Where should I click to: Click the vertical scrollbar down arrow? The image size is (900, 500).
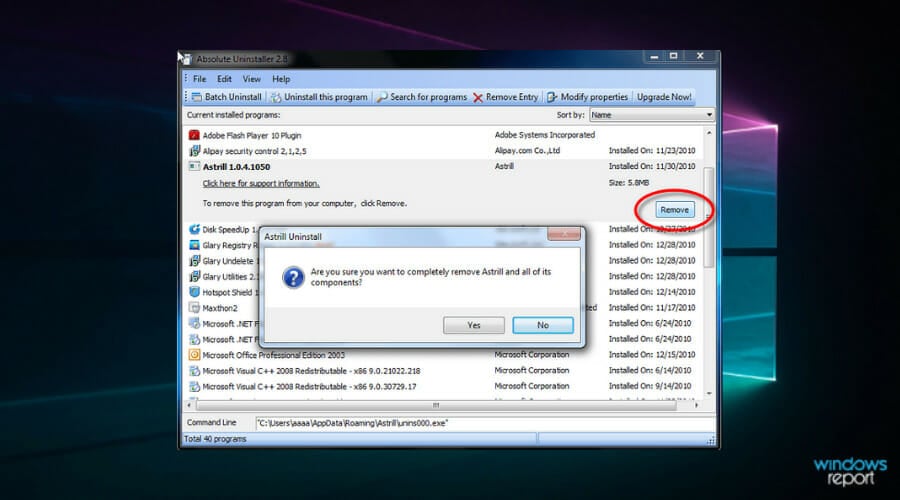click(x=709, y=393)
